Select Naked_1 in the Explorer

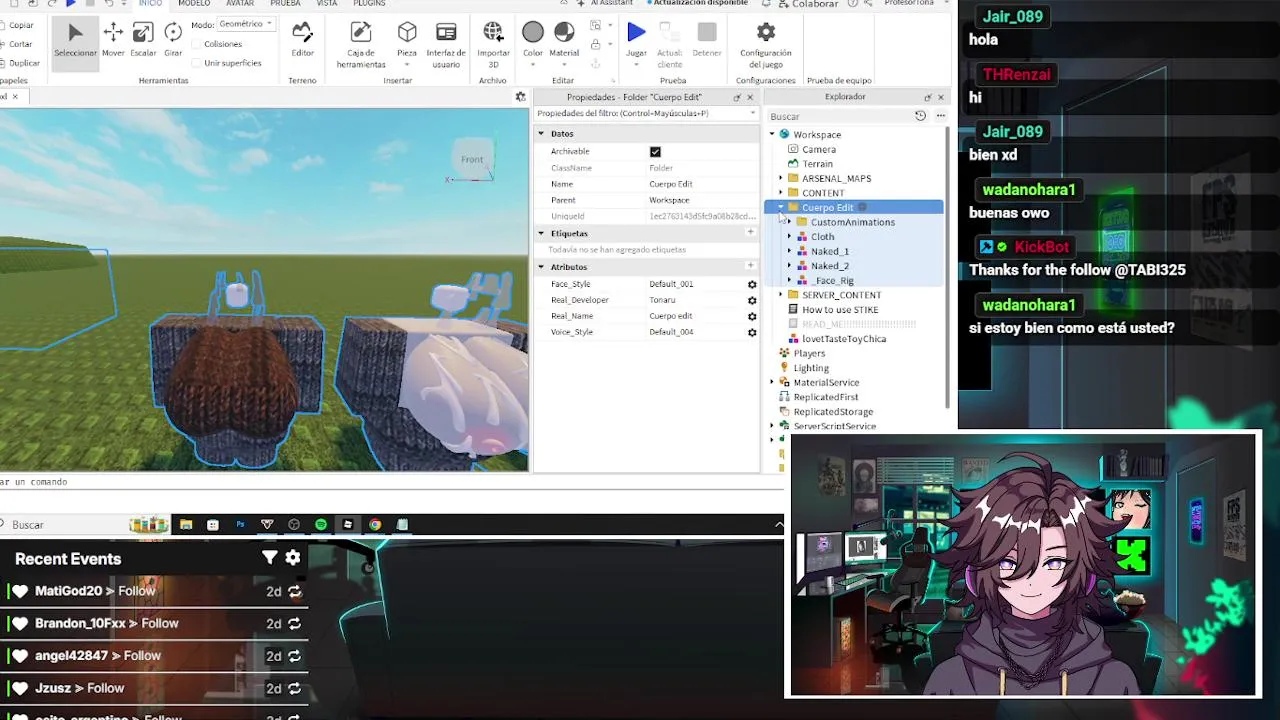pos(830,251)
